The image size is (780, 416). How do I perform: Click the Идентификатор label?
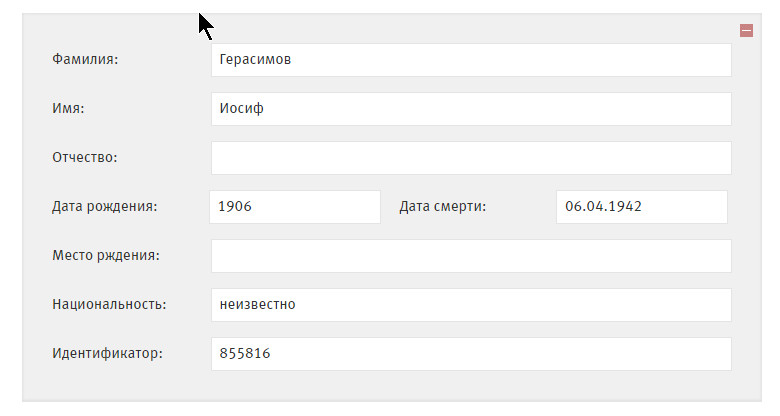click(107, 354)
